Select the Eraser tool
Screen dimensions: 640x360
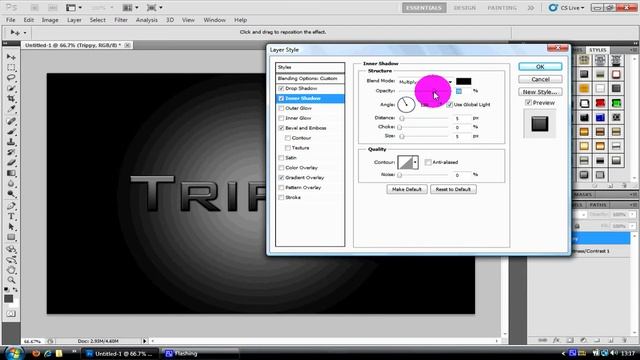[x=11, y=163]
